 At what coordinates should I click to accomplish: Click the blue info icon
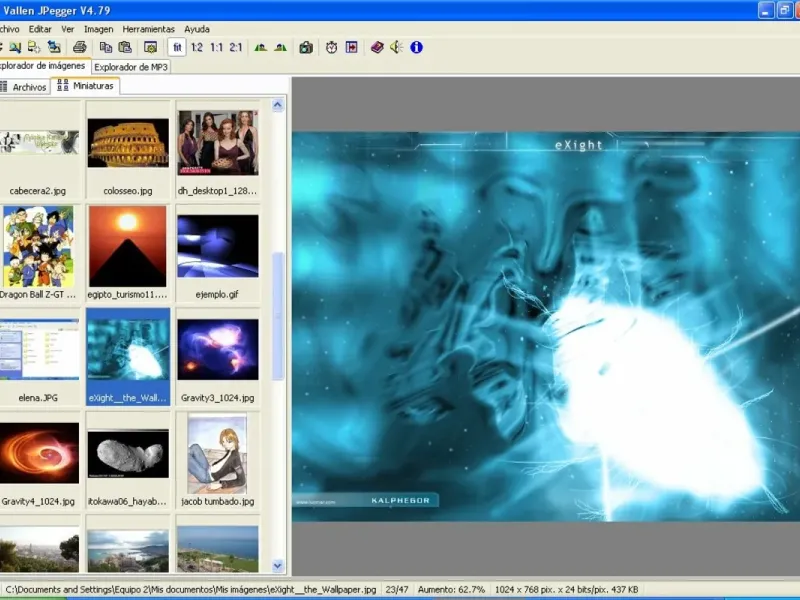coord(416,47)
